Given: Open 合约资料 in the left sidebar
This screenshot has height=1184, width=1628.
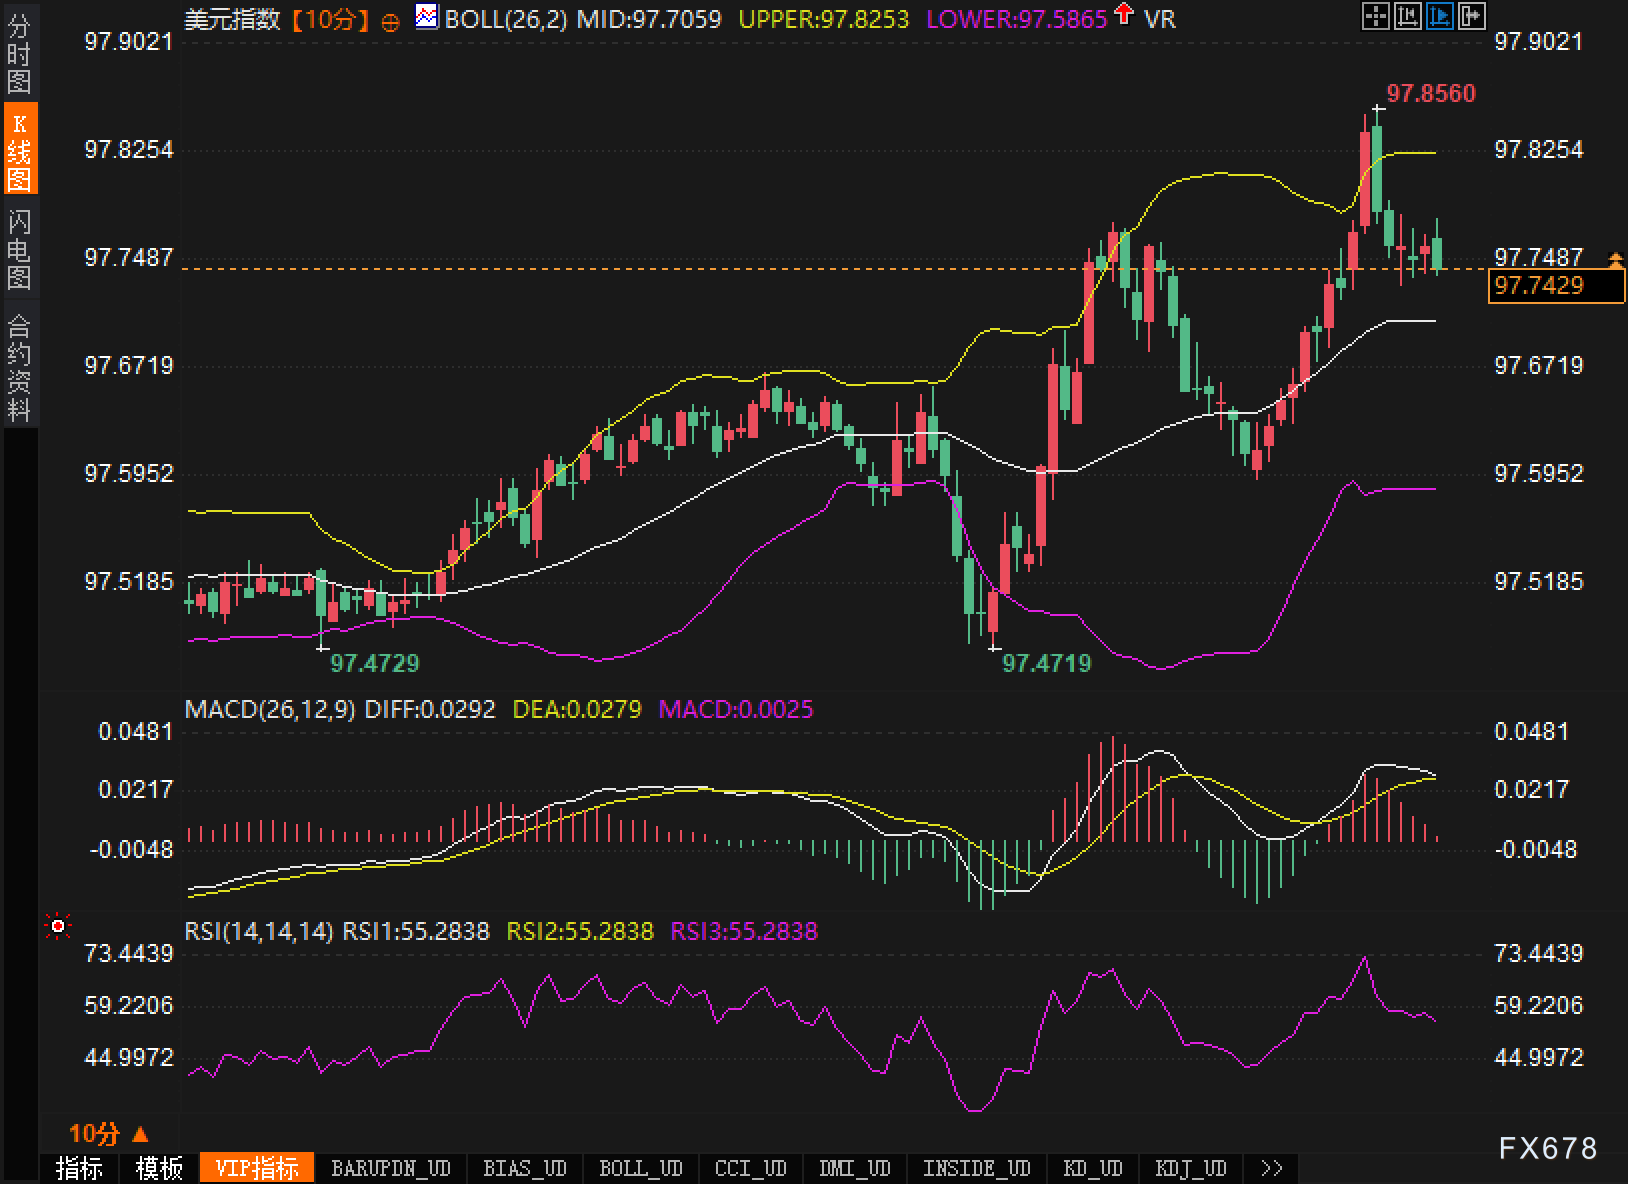Looking at the screenshot, I should 19,367.
